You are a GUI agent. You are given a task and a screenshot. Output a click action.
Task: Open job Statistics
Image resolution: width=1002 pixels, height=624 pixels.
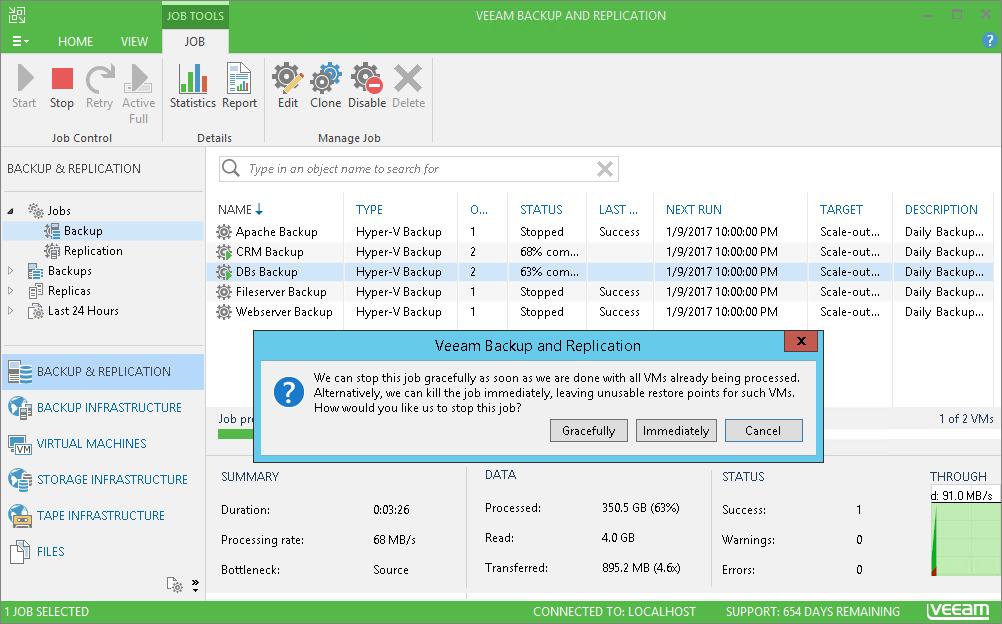192,87
